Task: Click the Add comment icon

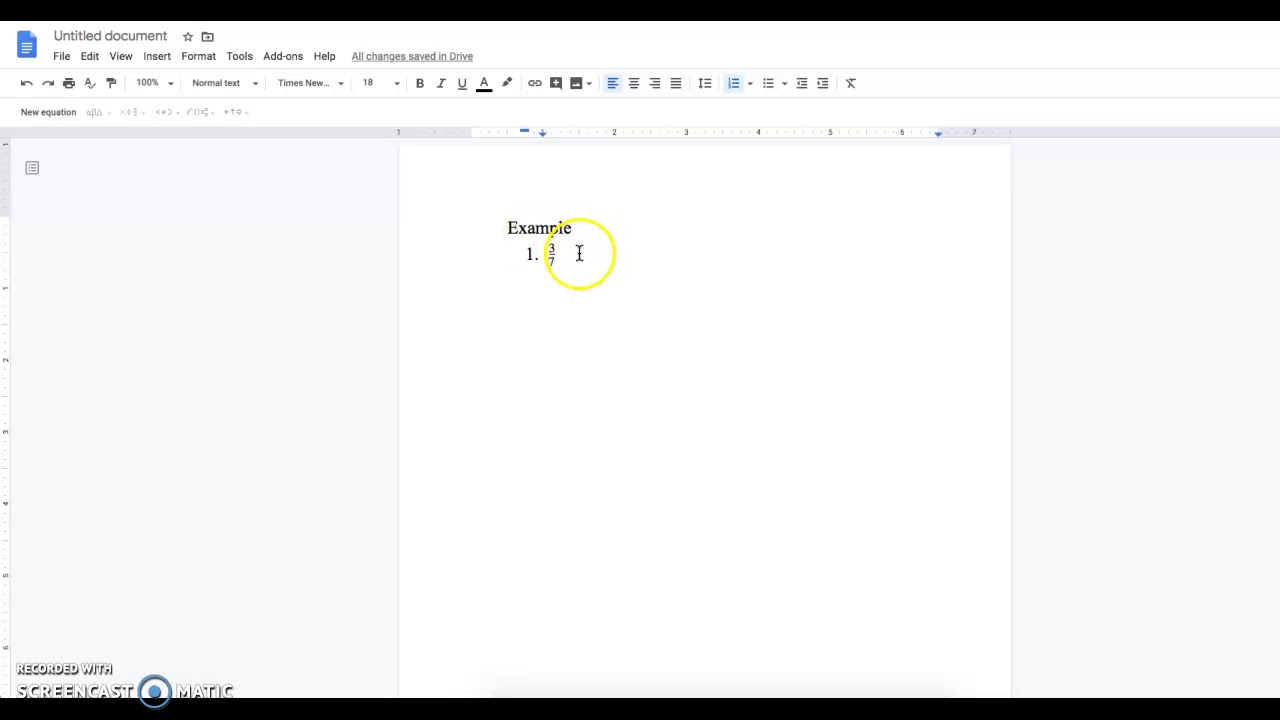Action: [556, 83]
